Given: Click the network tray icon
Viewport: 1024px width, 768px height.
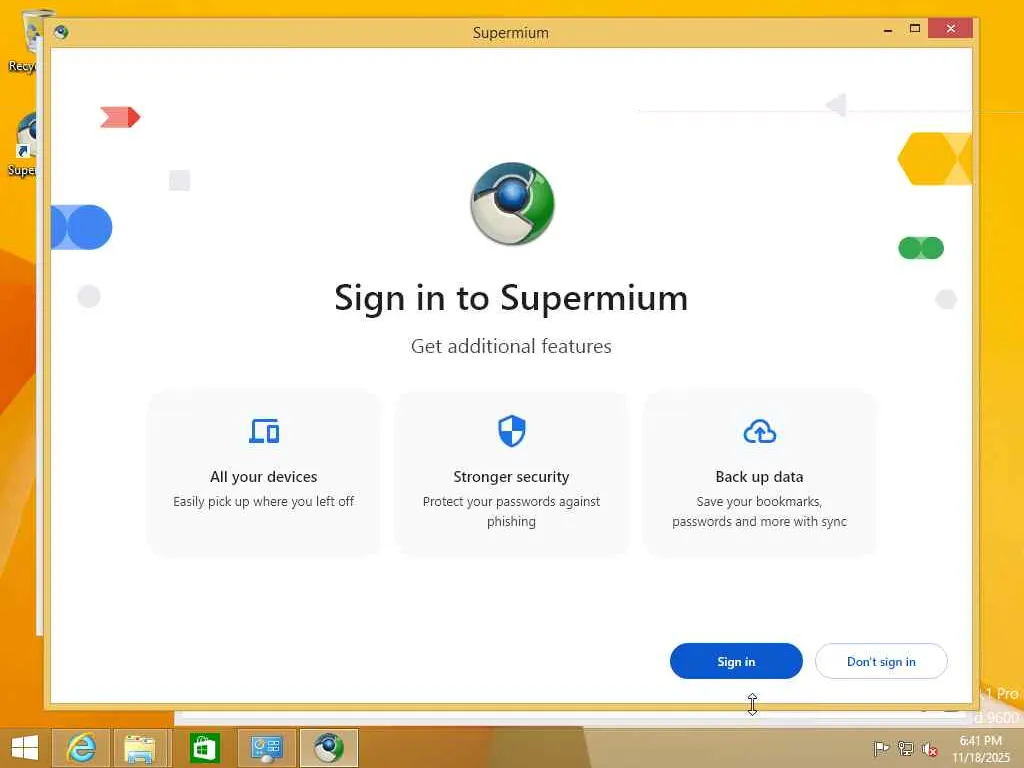Looking at the screenshot, I should coord(905,748).
